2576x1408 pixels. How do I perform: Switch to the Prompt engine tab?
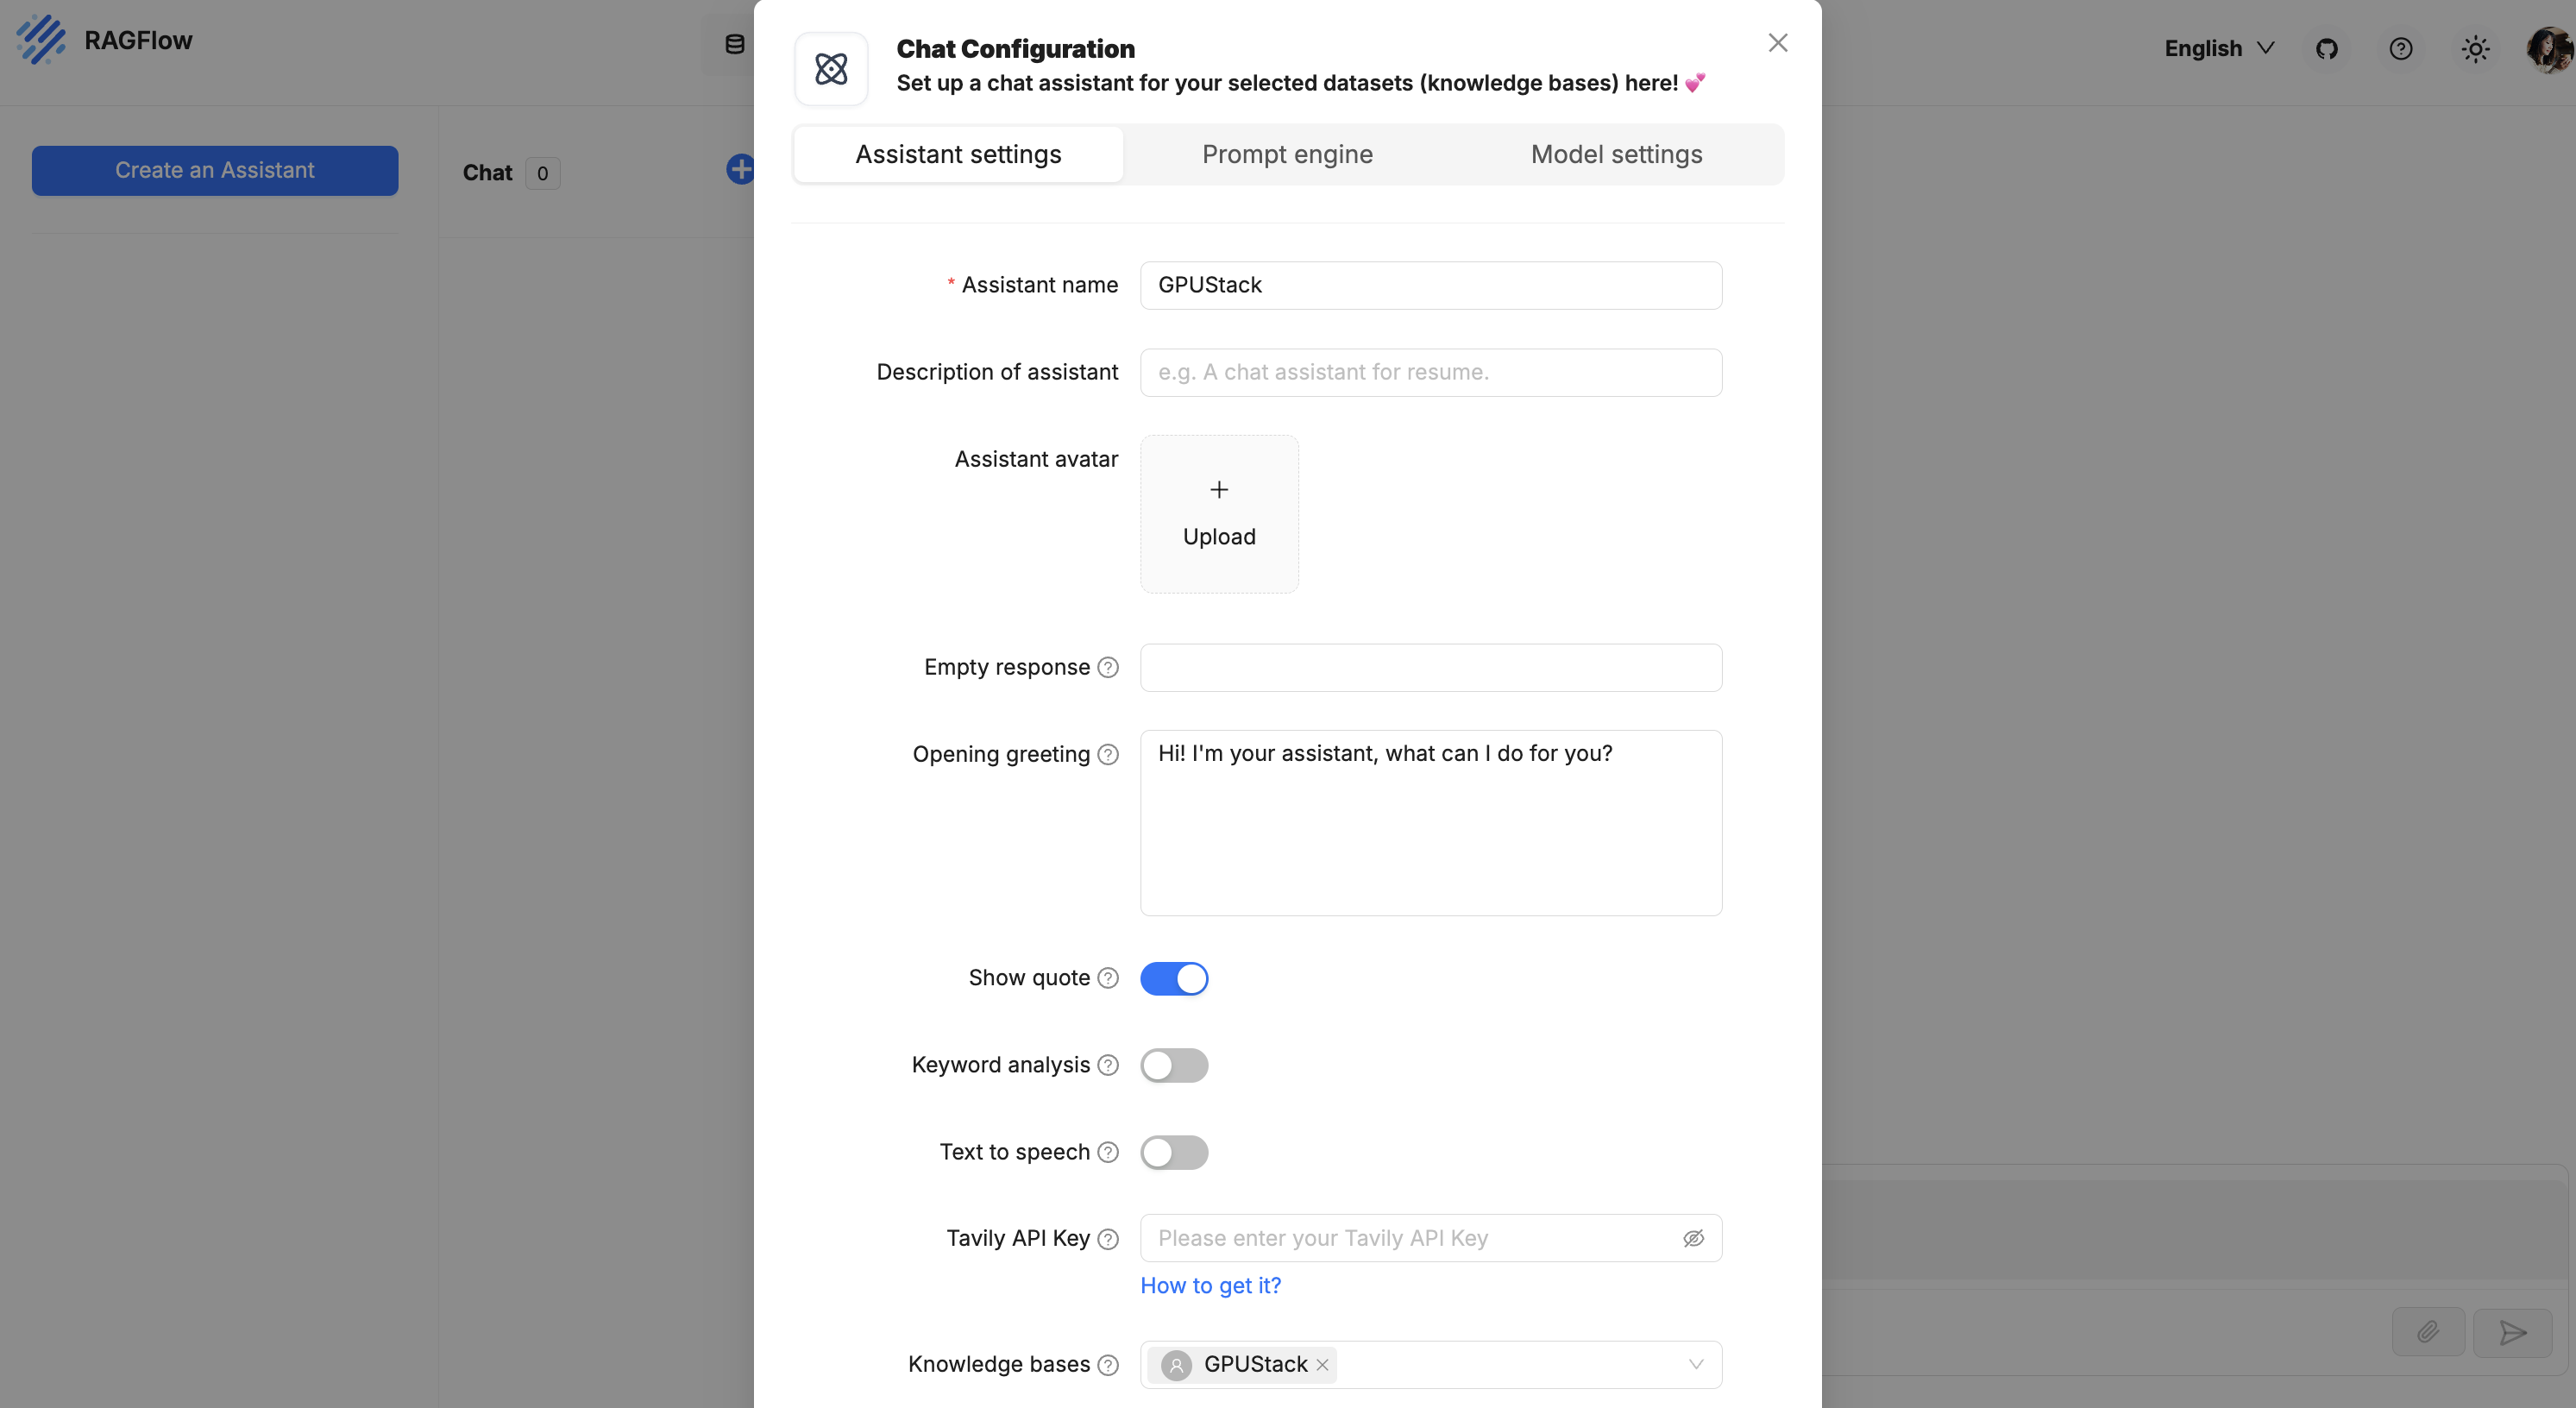coord(1287,154)
